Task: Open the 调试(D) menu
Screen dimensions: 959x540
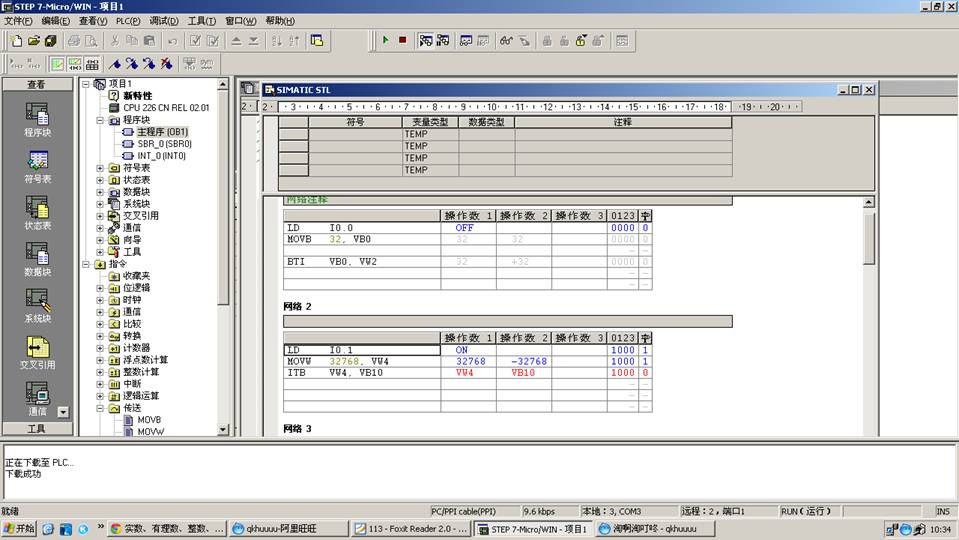Action: [164, 21]
